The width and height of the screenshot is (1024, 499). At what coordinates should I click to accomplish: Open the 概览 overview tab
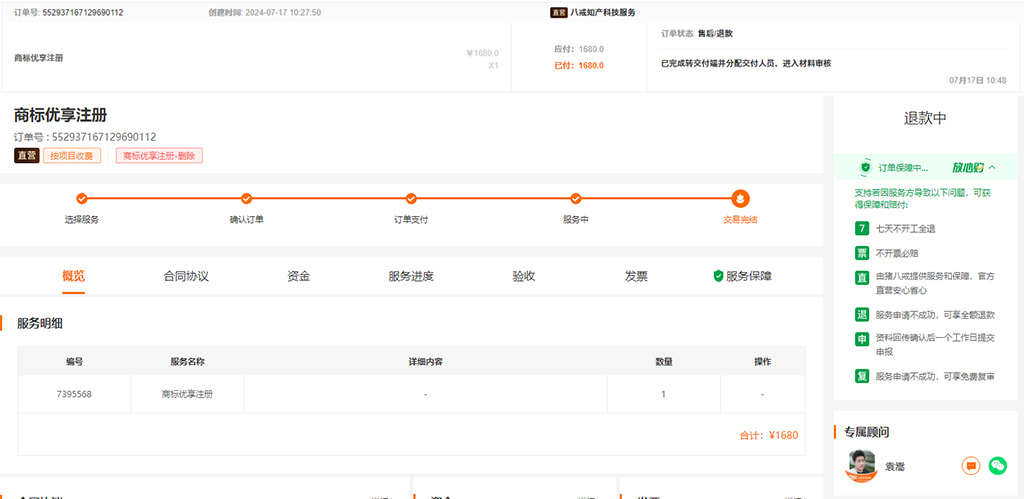coord(73,276)
